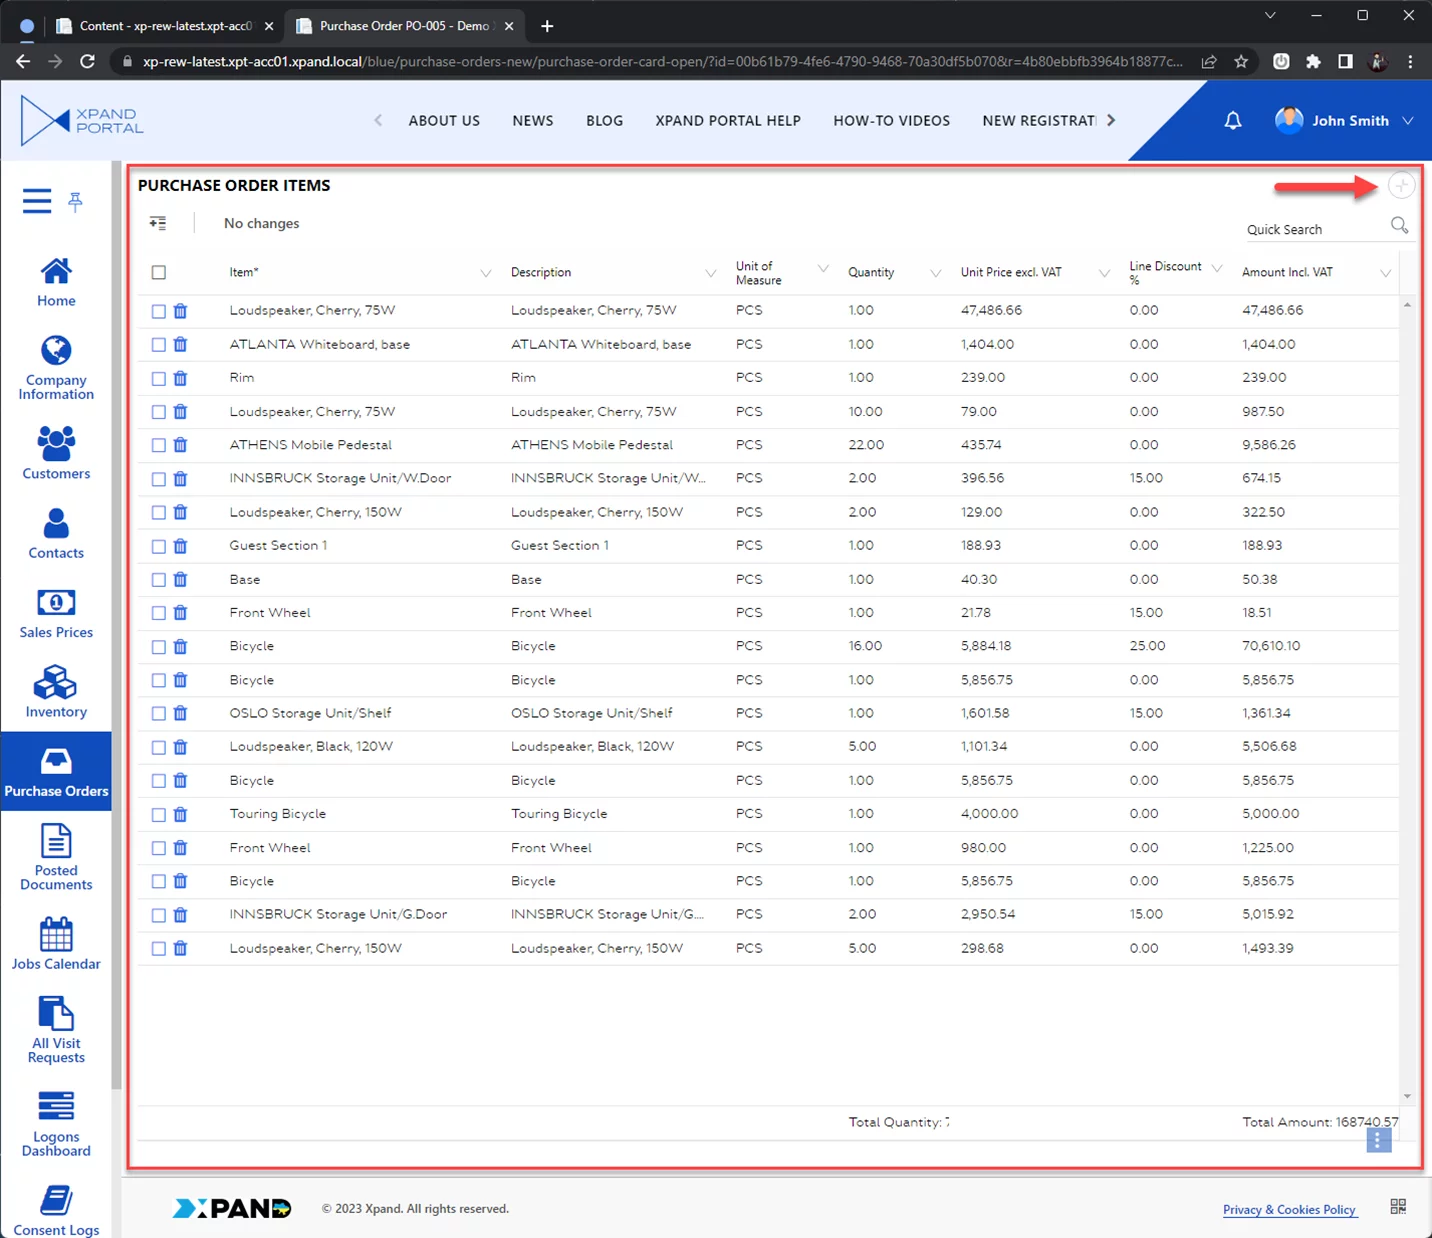Select the Touring Bicycle row checkbox
The height and width of the screenshot is (1238, 1432).
click(159, 815)
